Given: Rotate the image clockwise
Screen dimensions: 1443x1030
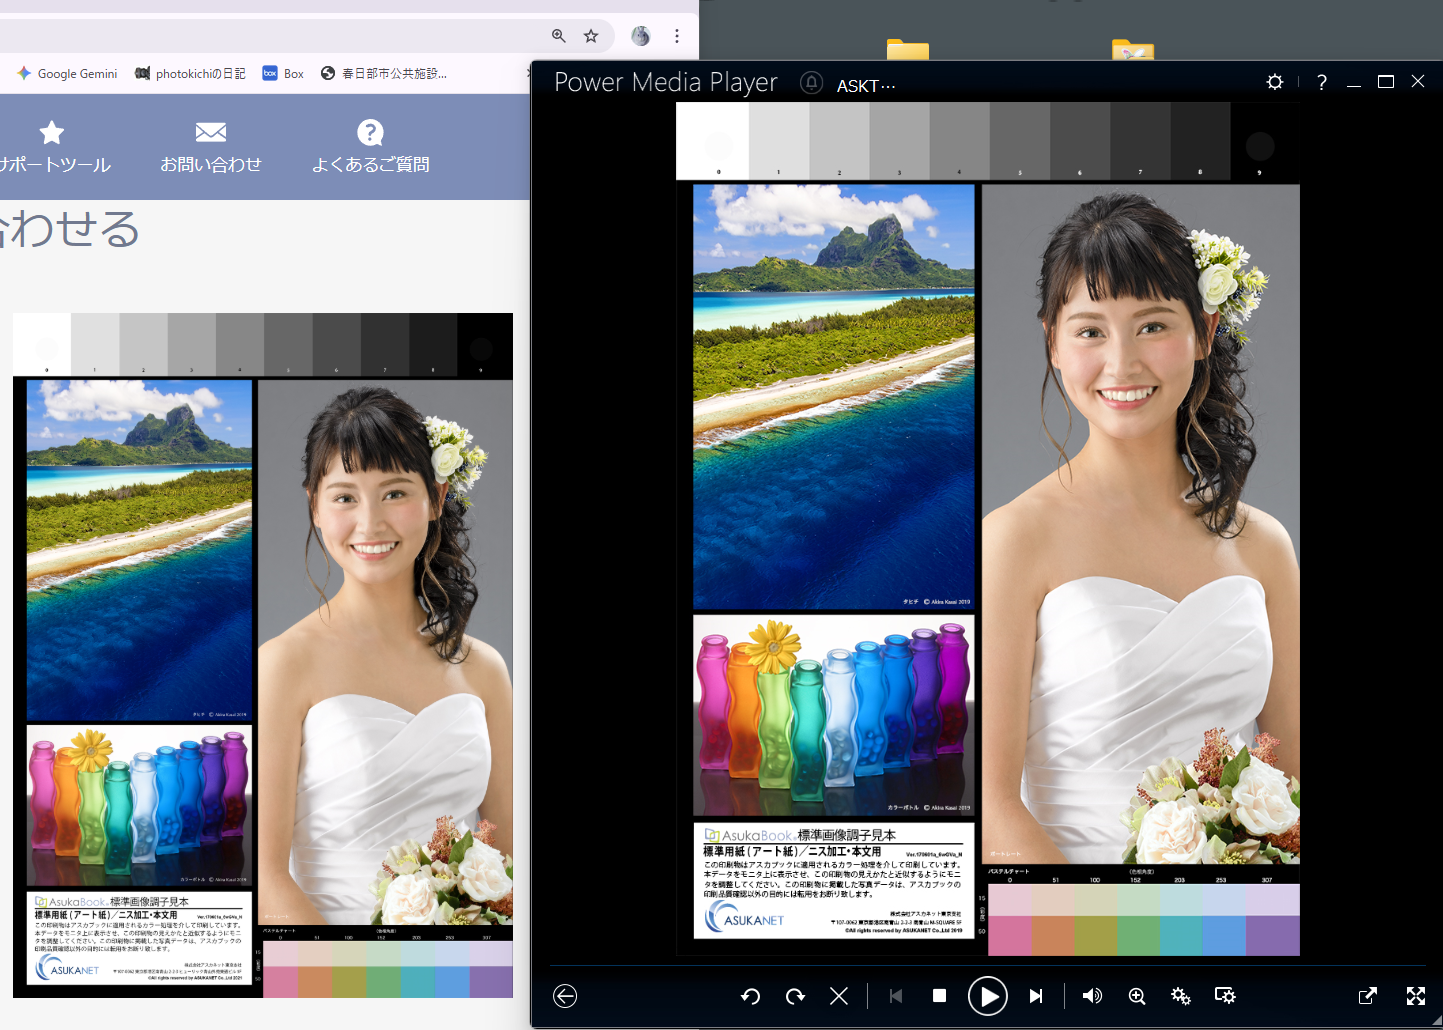Looking at the screenshot, I should point(795,996).
